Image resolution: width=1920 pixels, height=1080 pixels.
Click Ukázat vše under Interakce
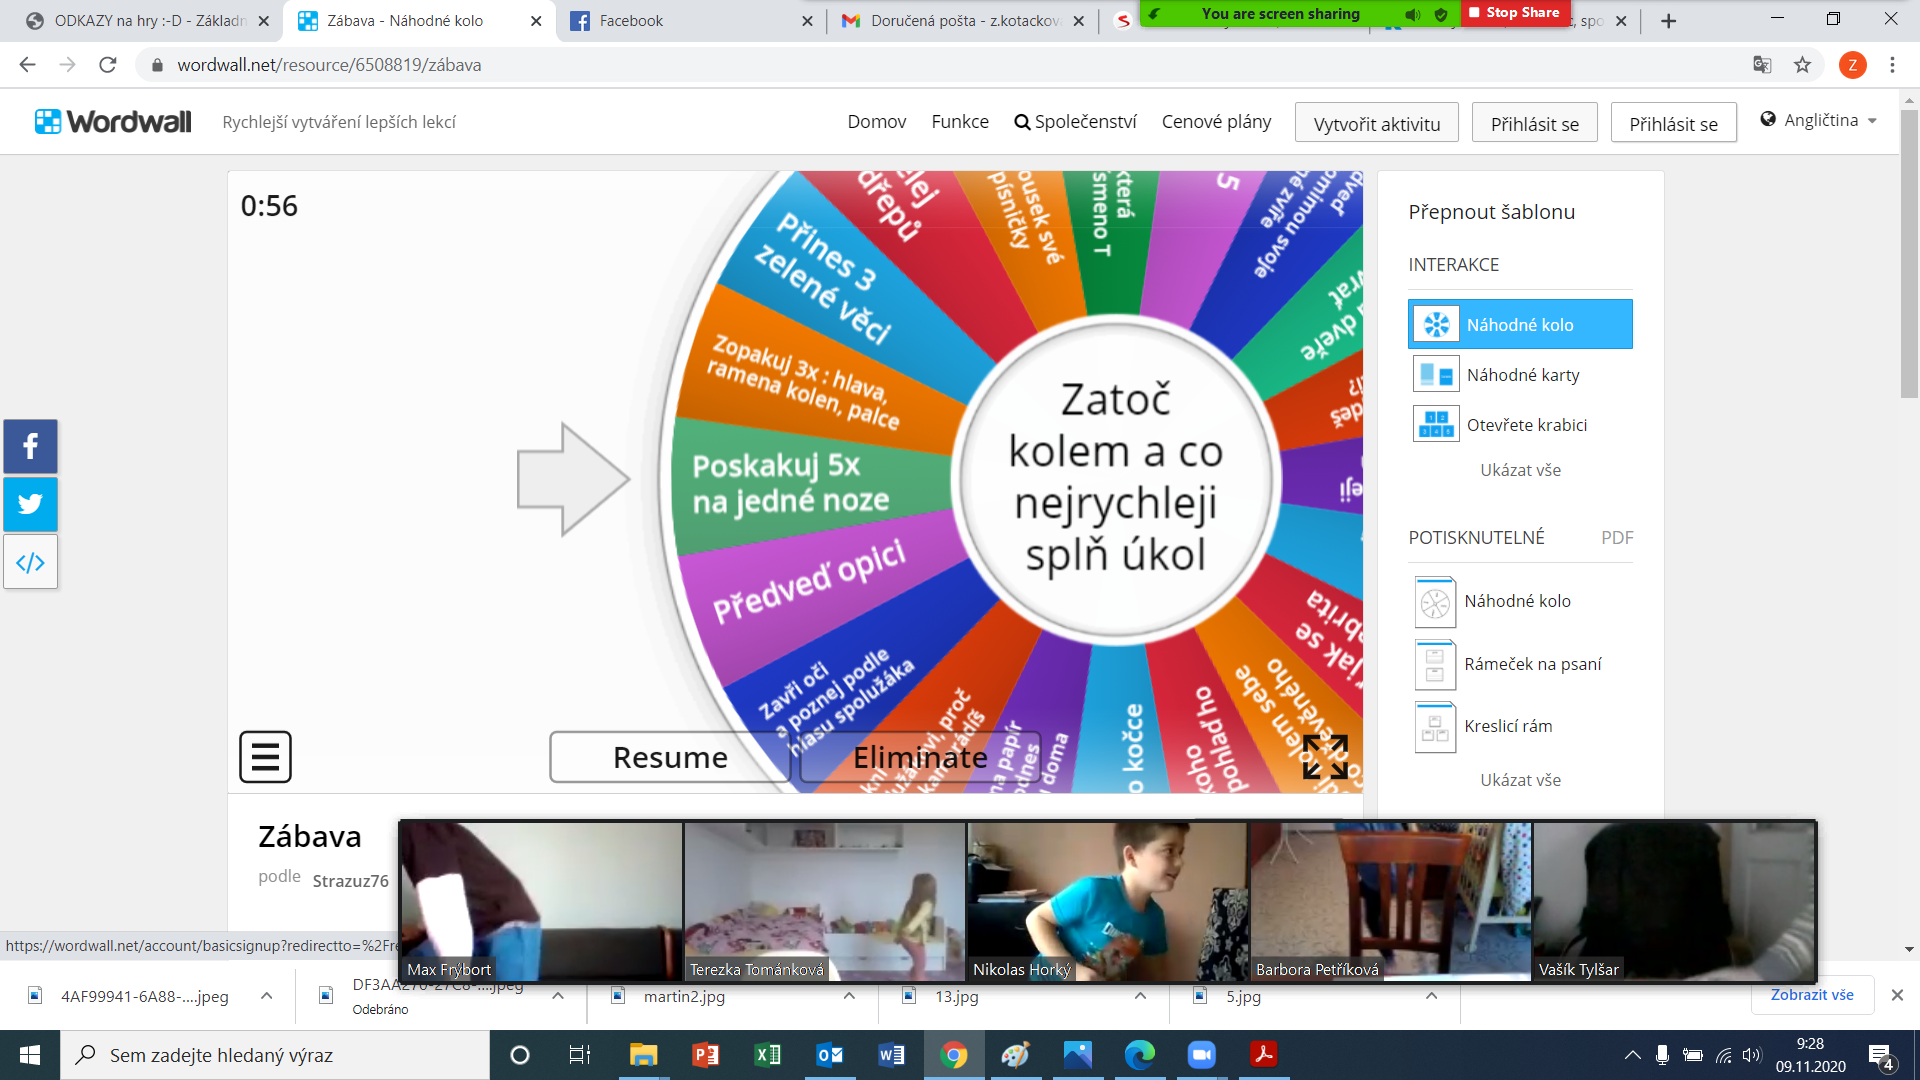click(x=1520, y=470)
